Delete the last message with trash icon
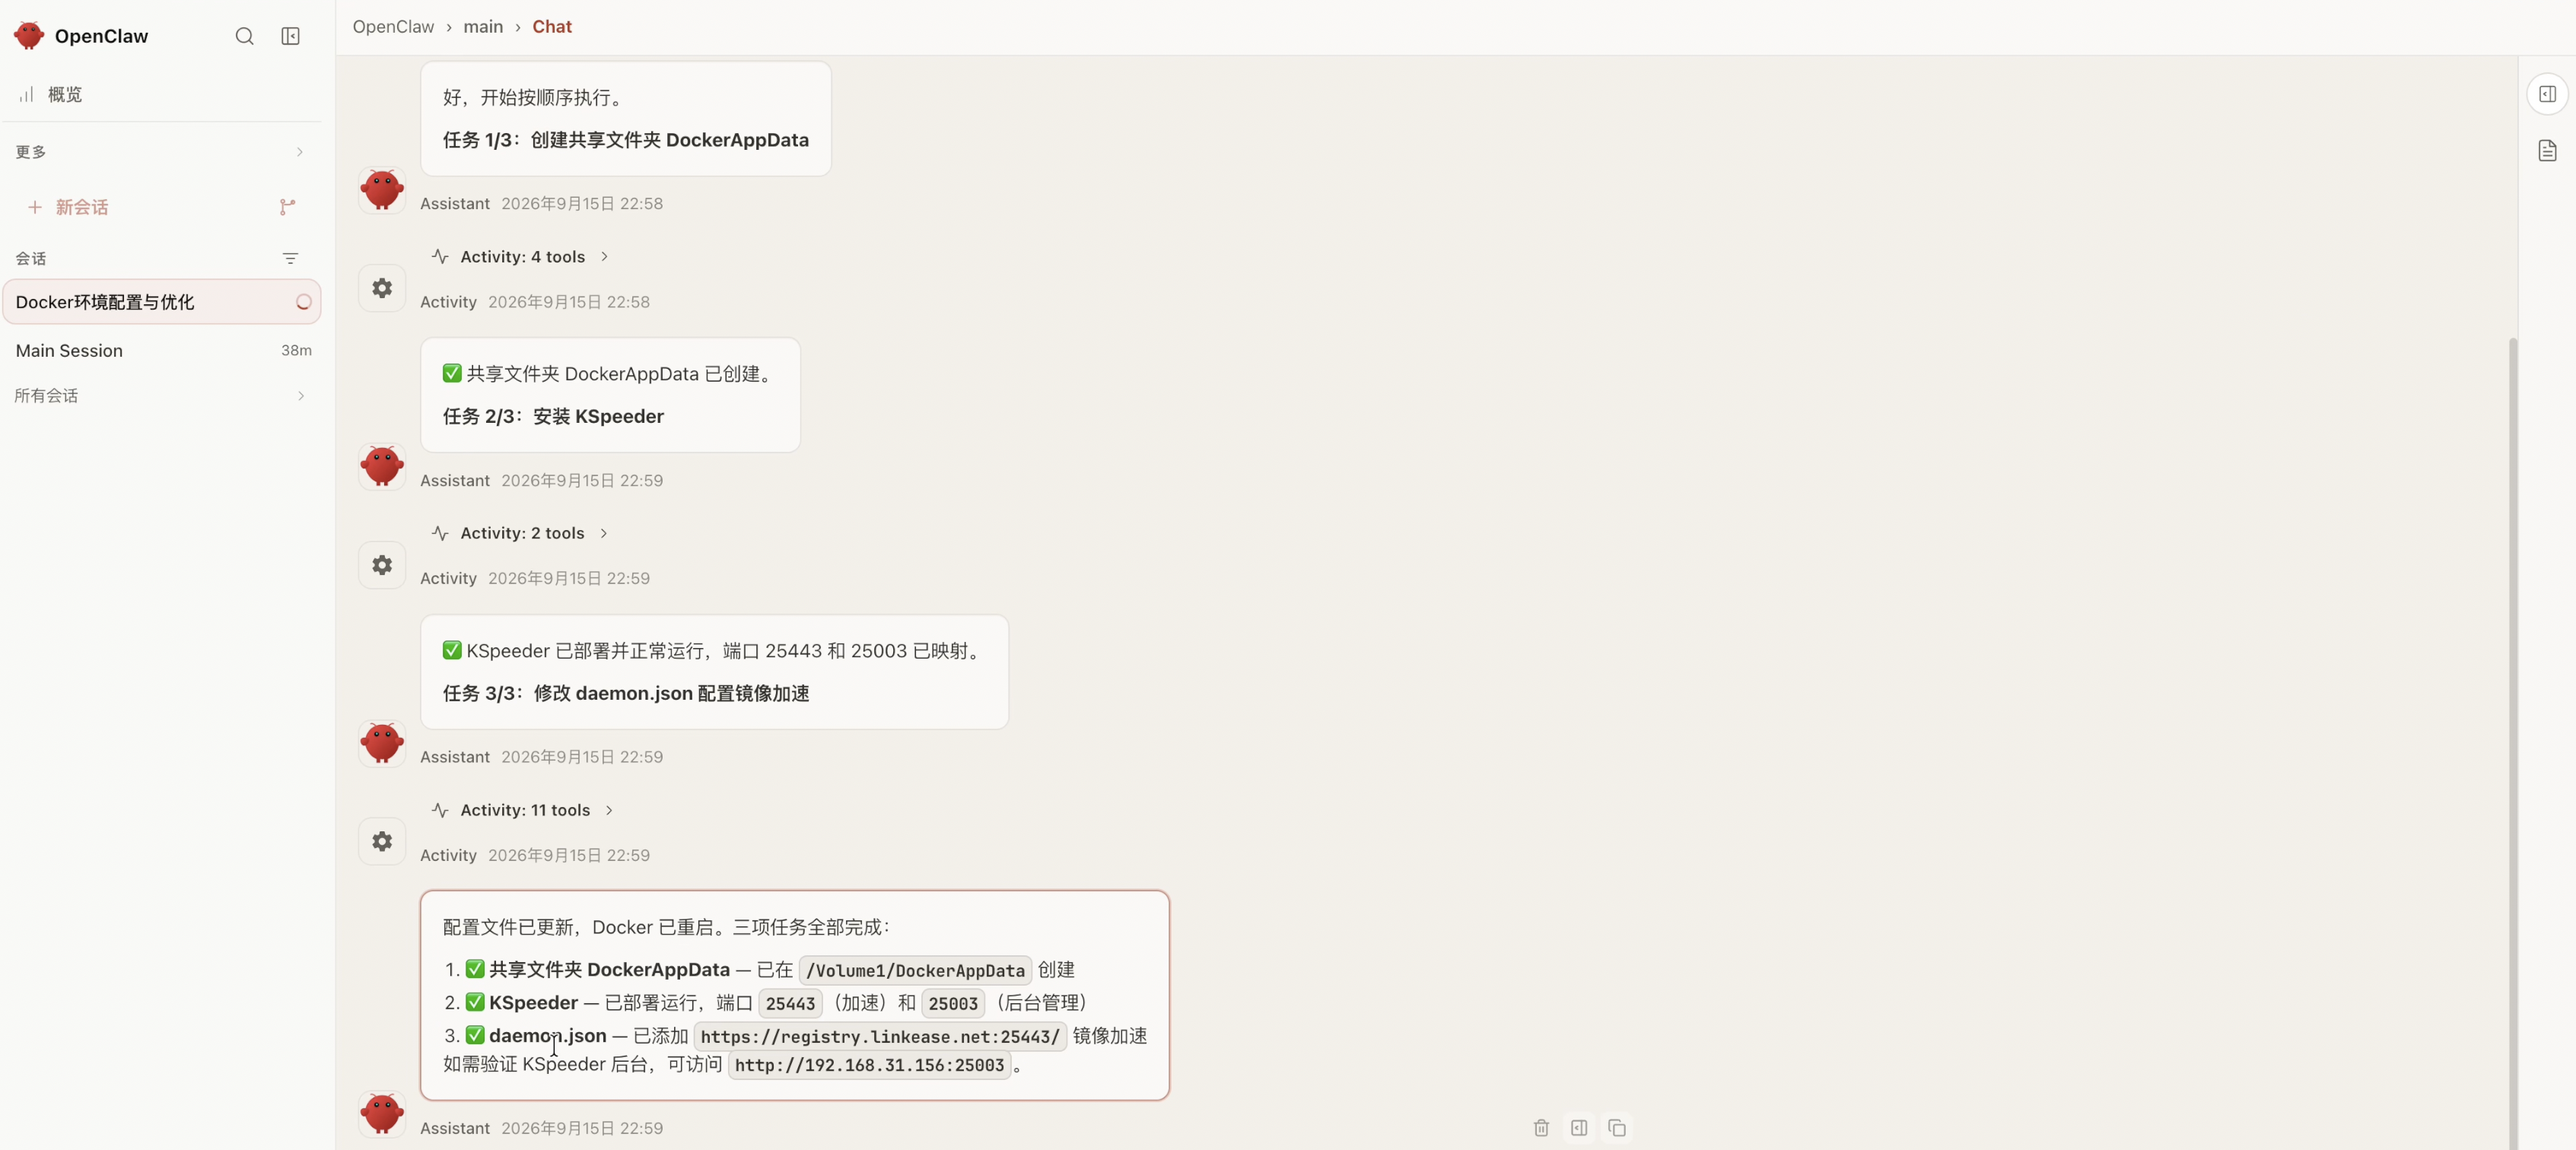The width and height of the screenshot is (2576, 1150). point(1541,1128)
